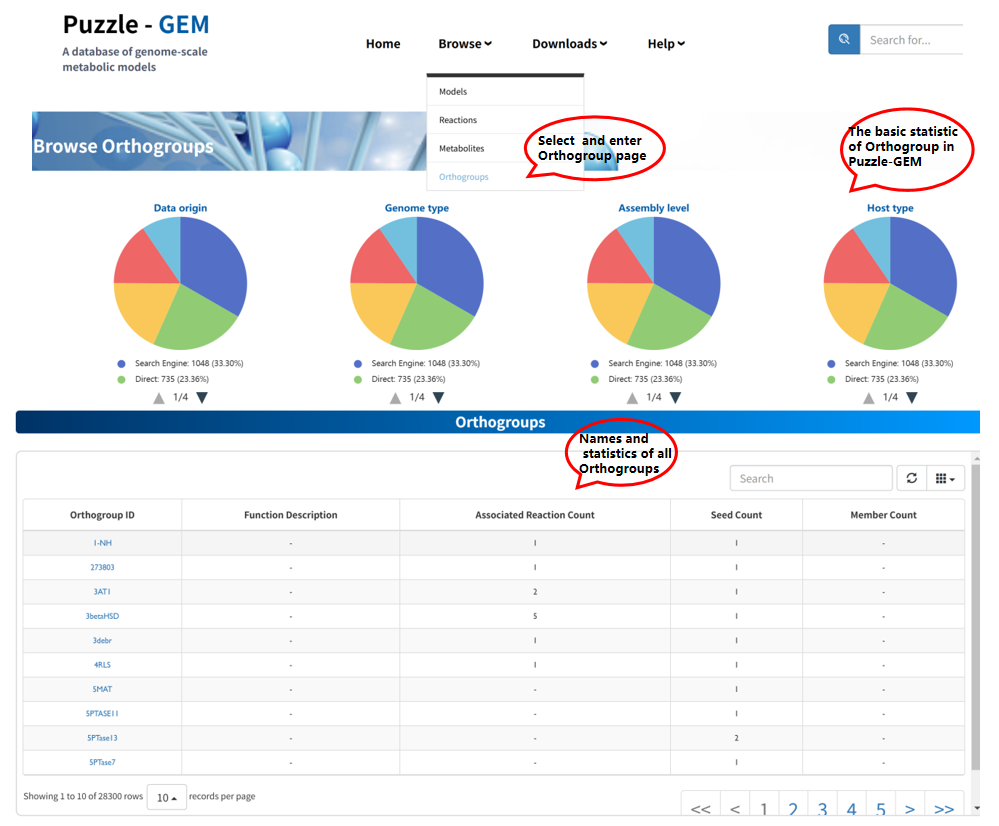Toggle Search Engine legend dot in Data origin
999x826 pixels.
122,364
